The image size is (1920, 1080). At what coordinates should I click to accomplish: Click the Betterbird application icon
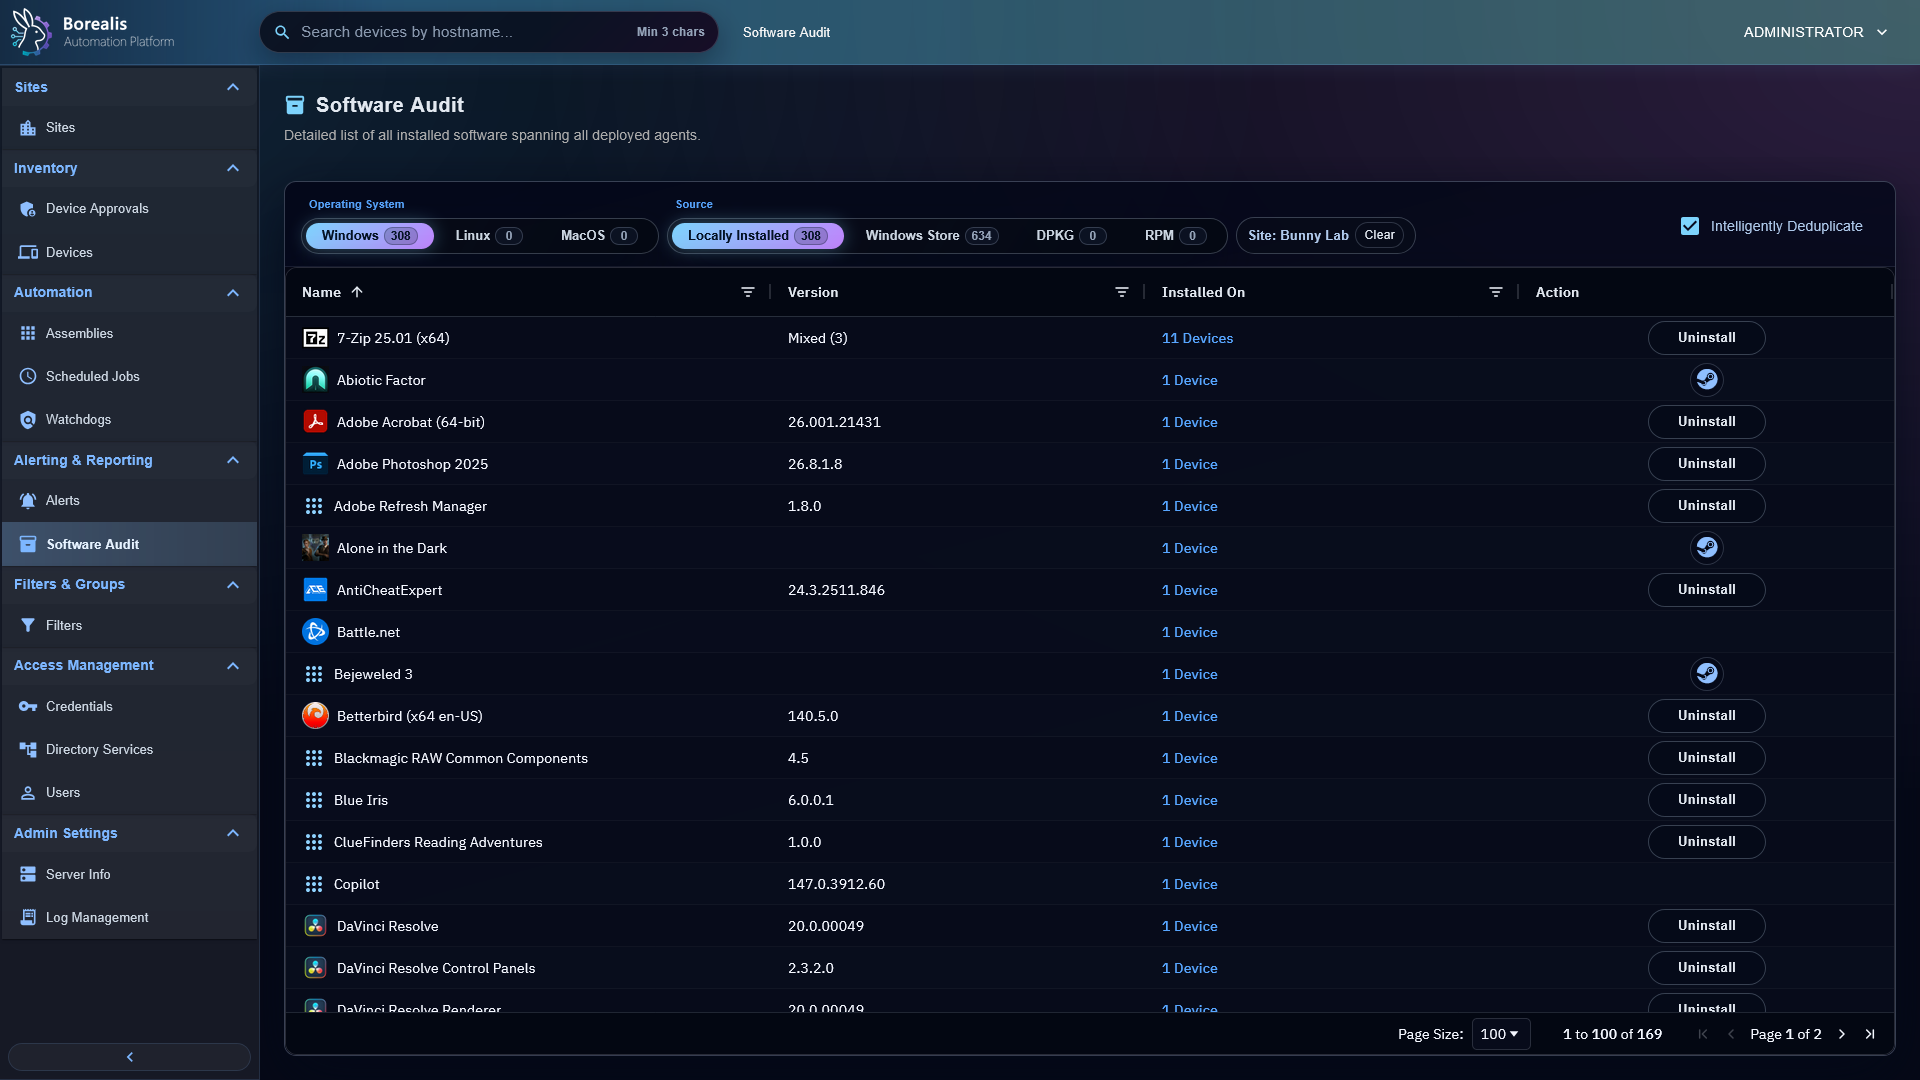click(x=315, y=716)
